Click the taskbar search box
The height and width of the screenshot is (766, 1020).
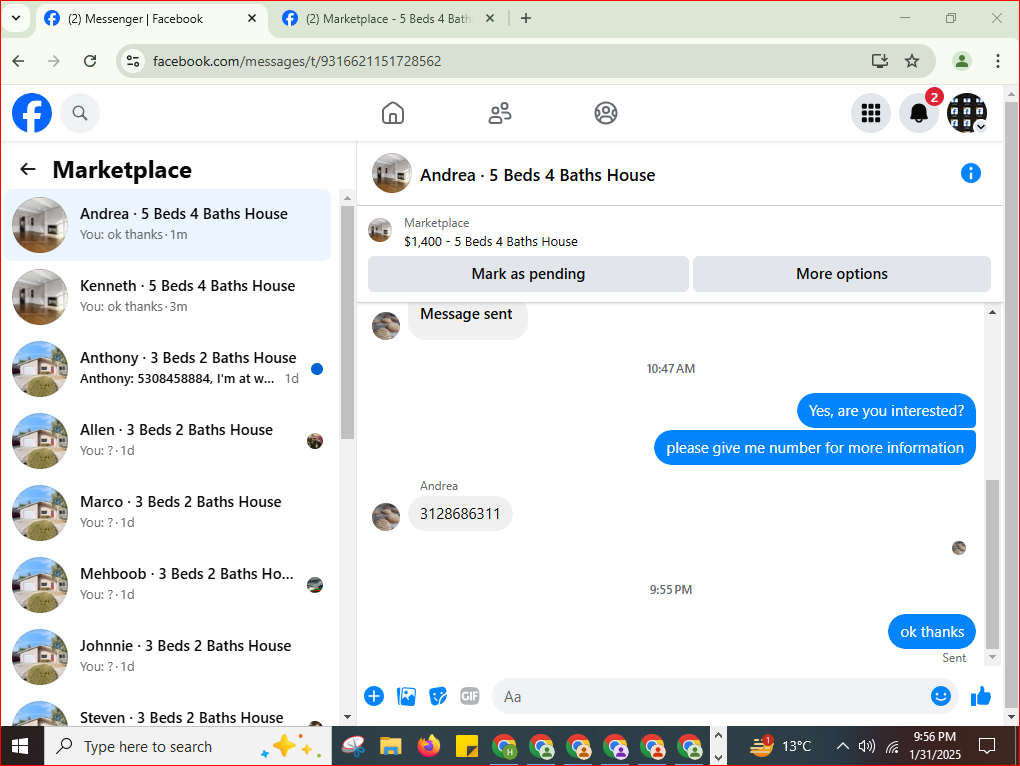tap(187, 746)
